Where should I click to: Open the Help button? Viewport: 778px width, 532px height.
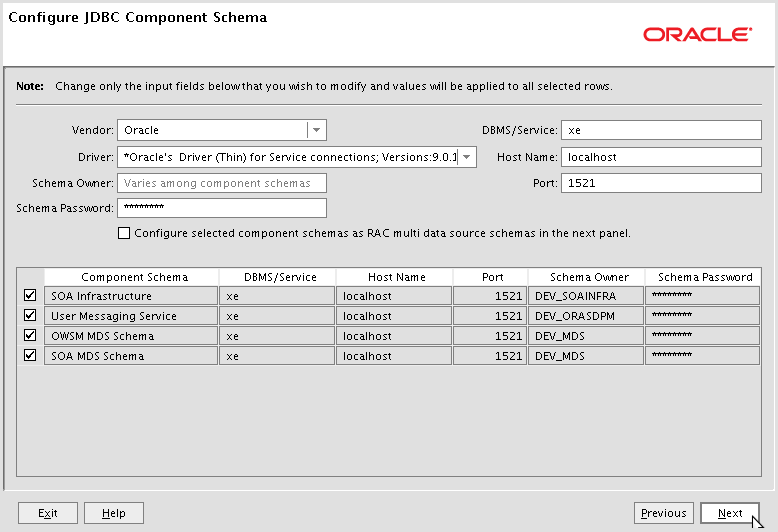pos(114,513)
